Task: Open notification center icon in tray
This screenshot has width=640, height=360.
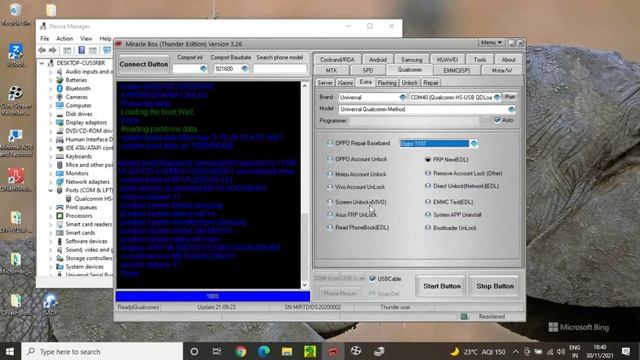Action: click(626, 351)
